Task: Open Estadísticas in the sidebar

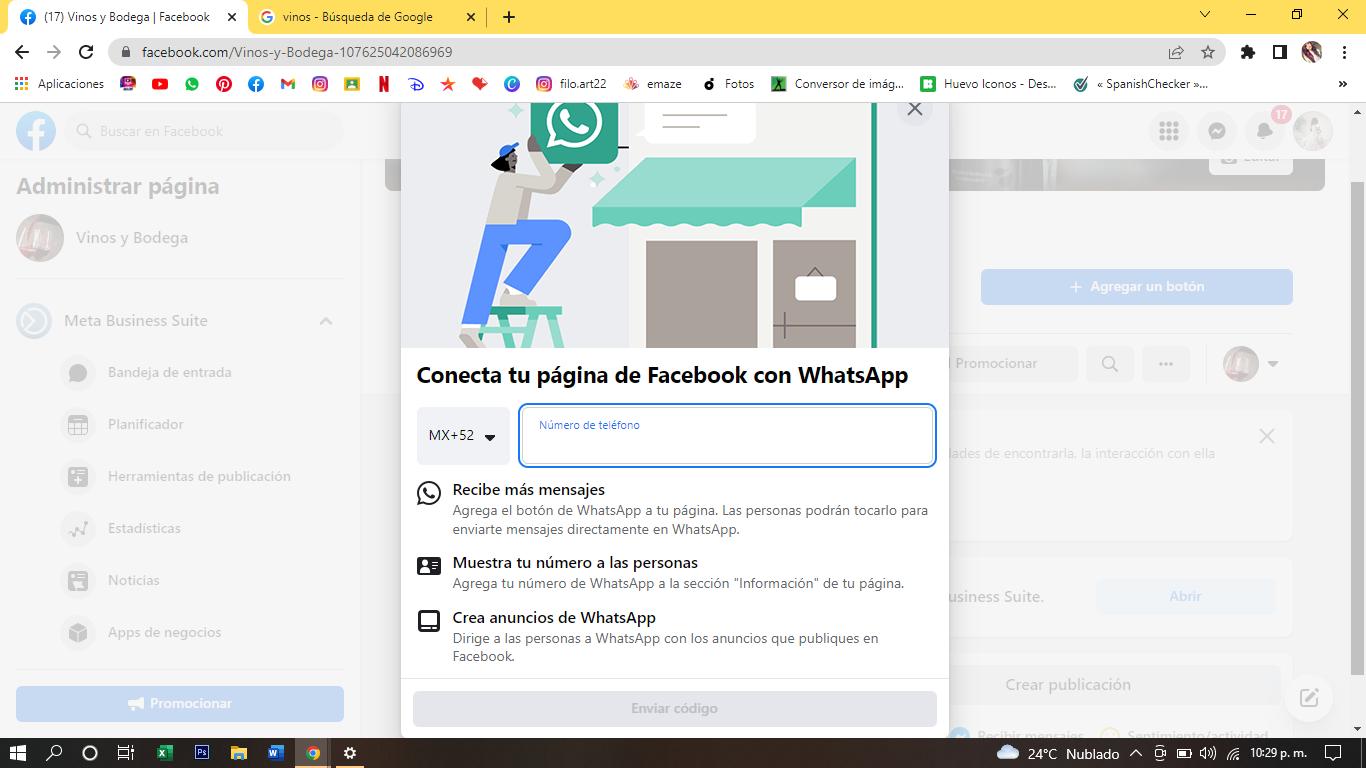Action: point(144,528)
